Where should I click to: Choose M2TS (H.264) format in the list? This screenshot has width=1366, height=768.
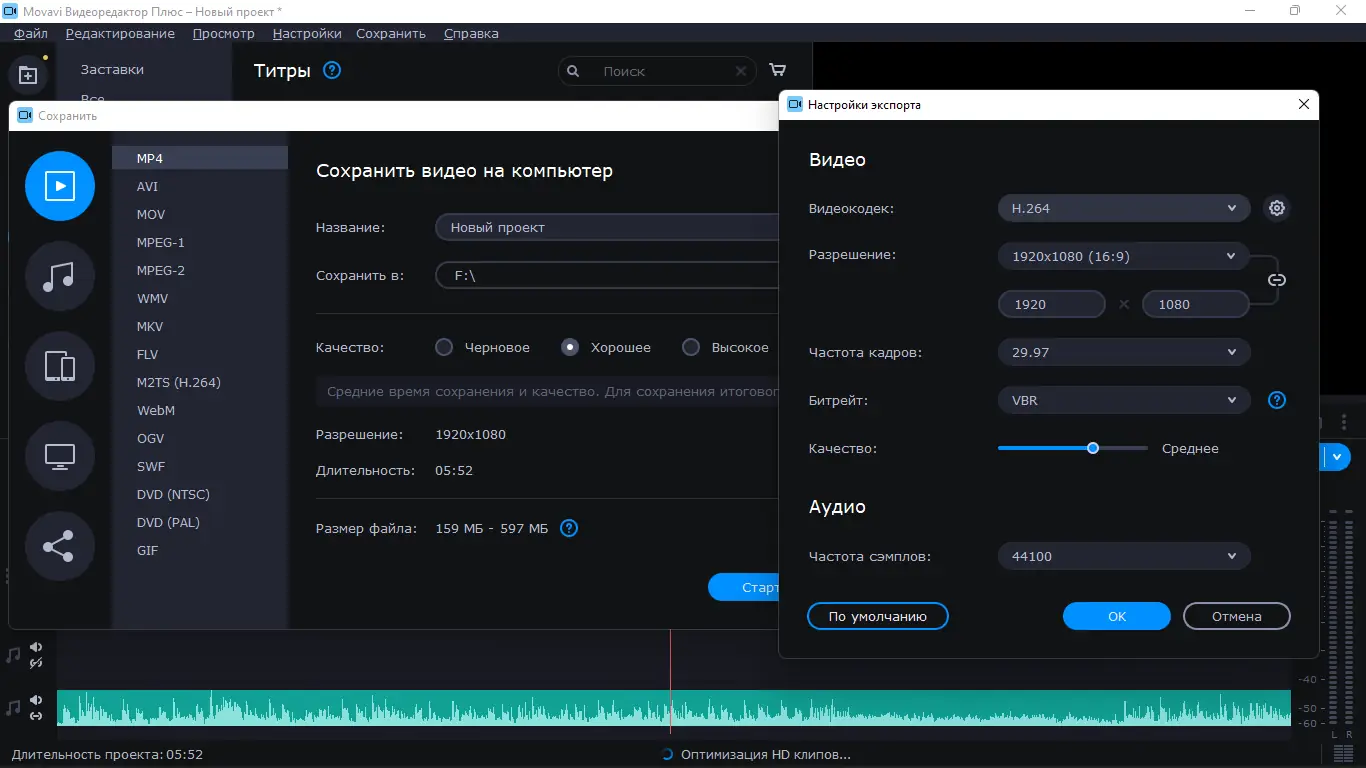(200, 382)
